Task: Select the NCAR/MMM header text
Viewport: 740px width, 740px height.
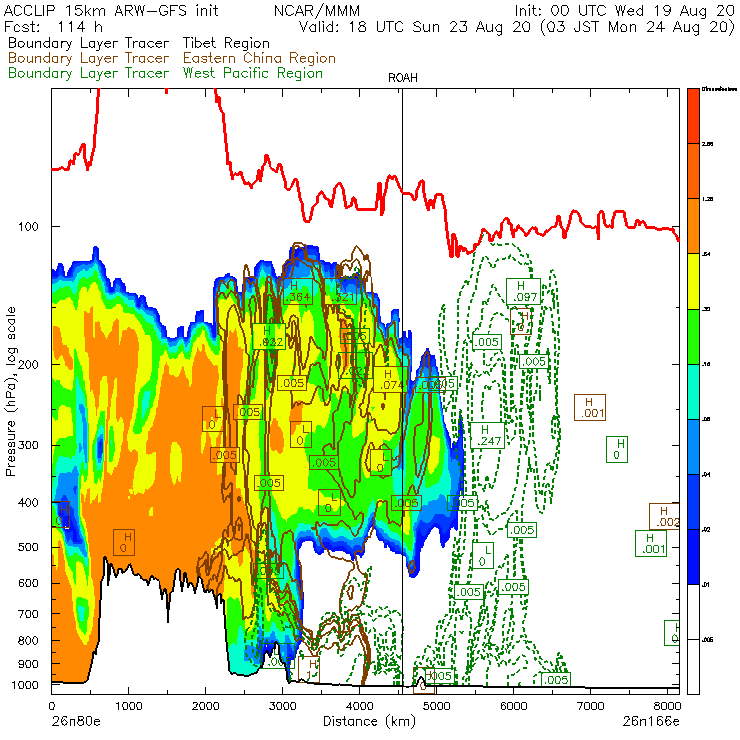Action: coord(317,10)
